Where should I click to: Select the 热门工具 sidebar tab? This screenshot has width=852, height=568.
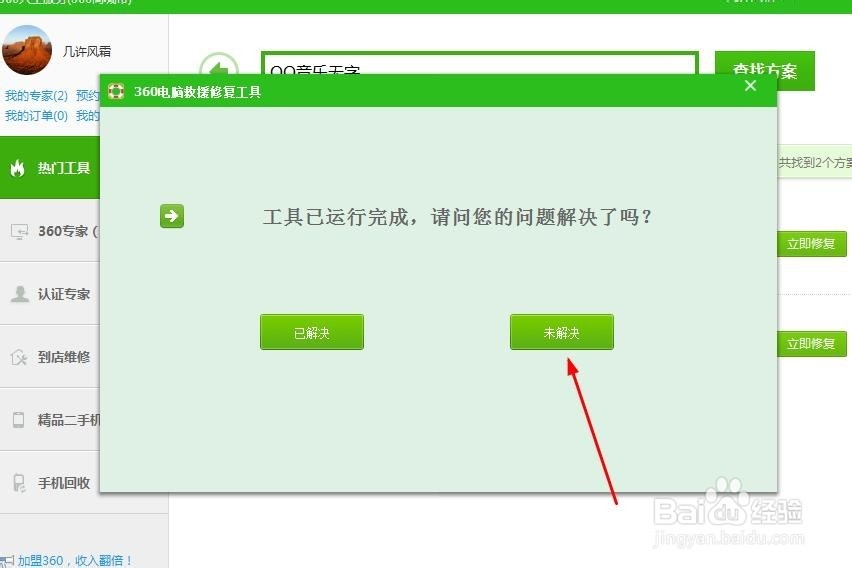(50, 168)
